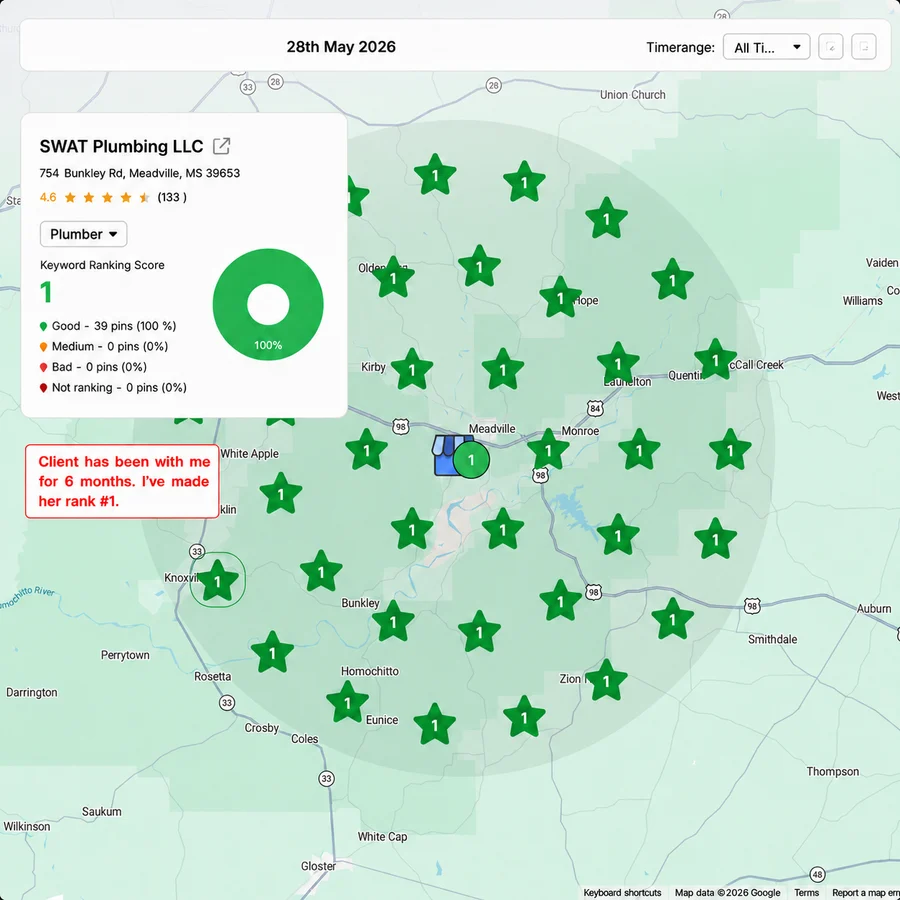Click the faded page icon right of Timerange dropdown
This screenshot has height=900, width=900.
point(831,47)
